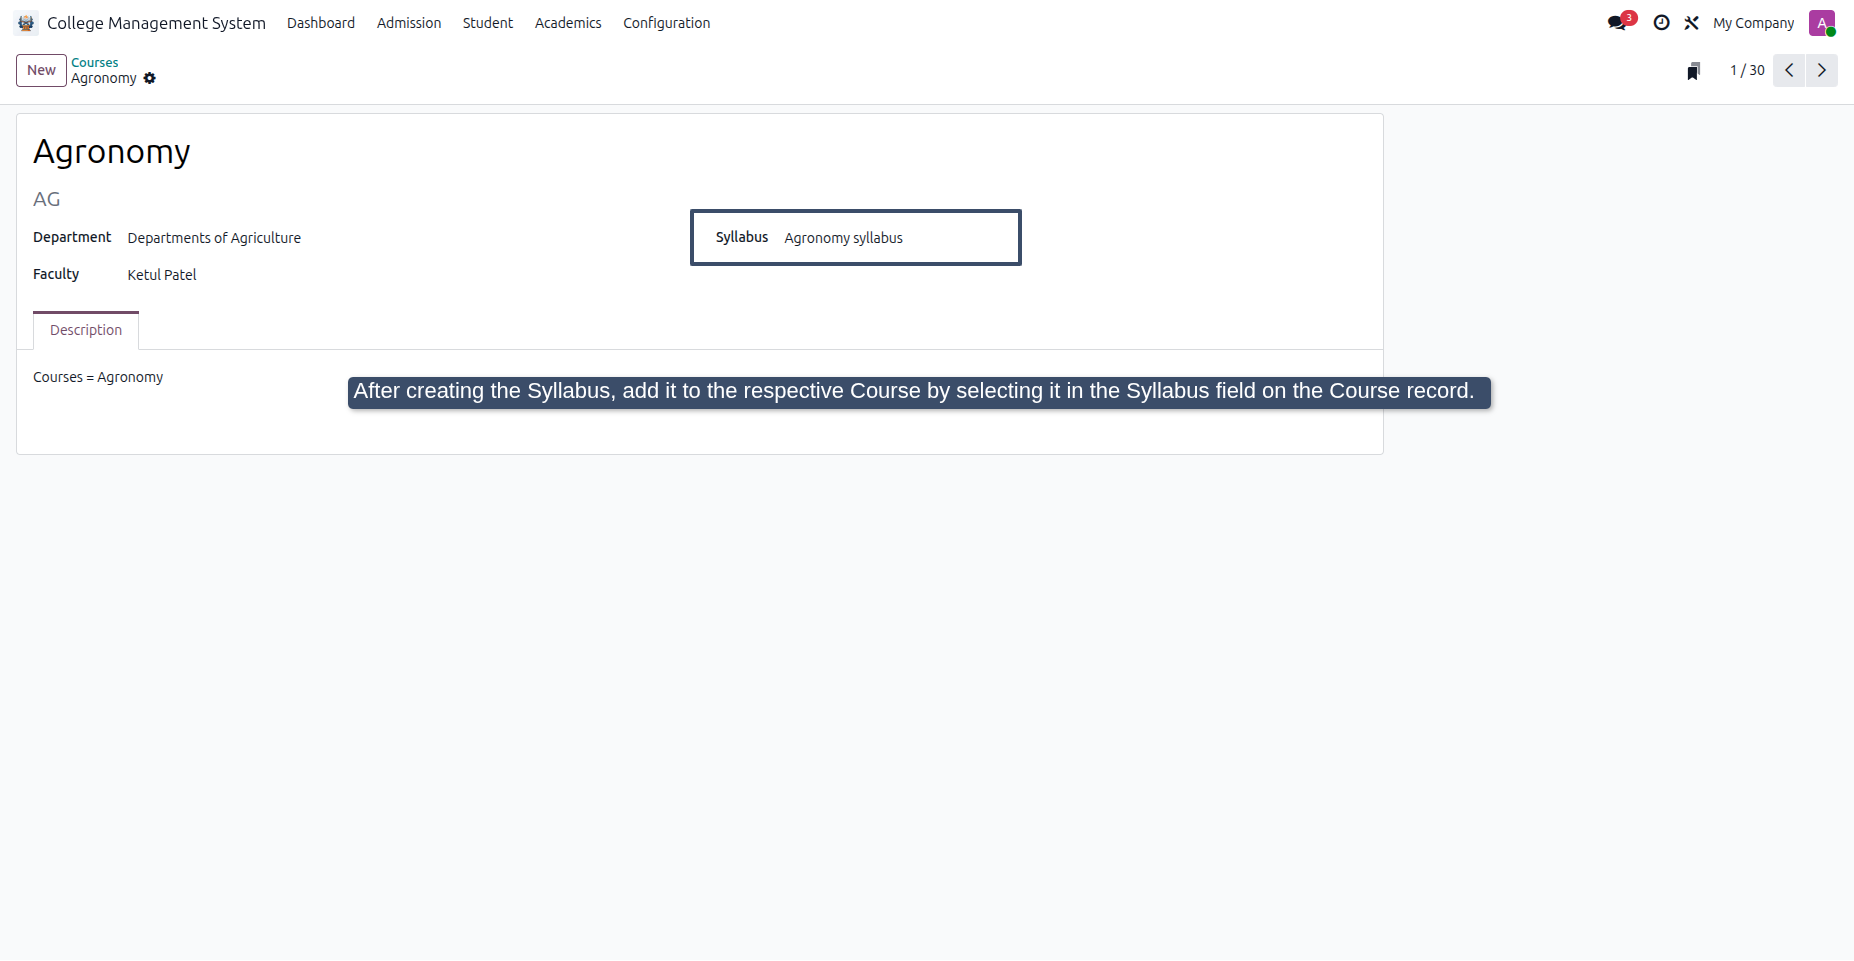1854x961 pixels.
Task: Click the Department field label
Action: 72,237
